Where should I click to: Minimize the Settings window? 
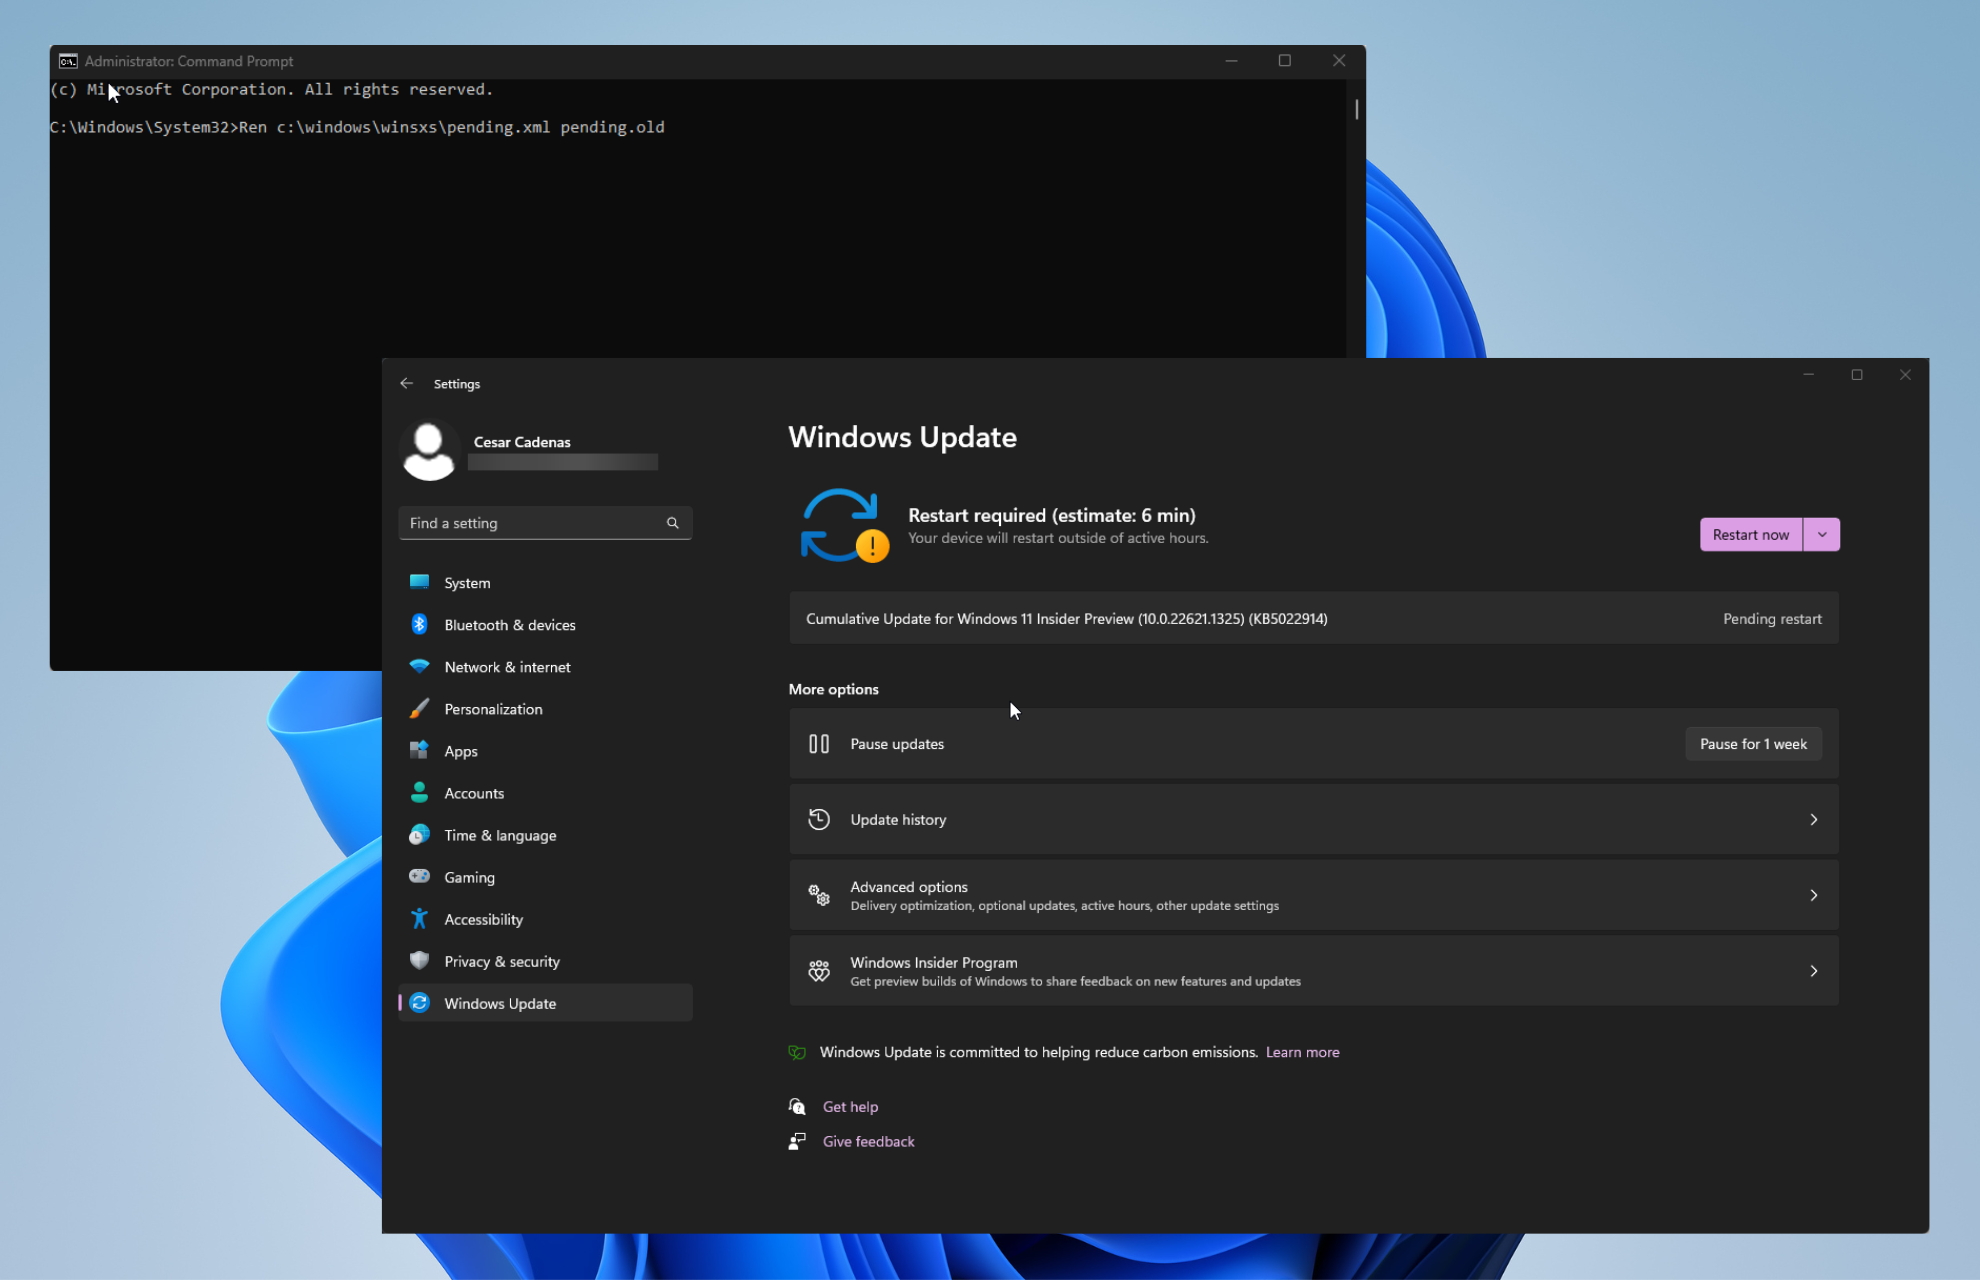click(1808, 375)
